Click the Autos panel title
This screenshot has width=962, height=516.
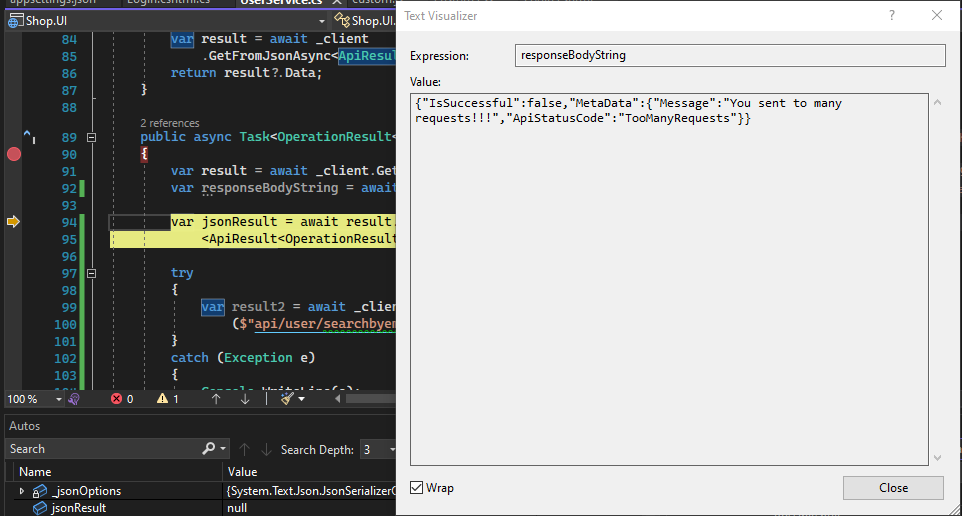point(25,426)
